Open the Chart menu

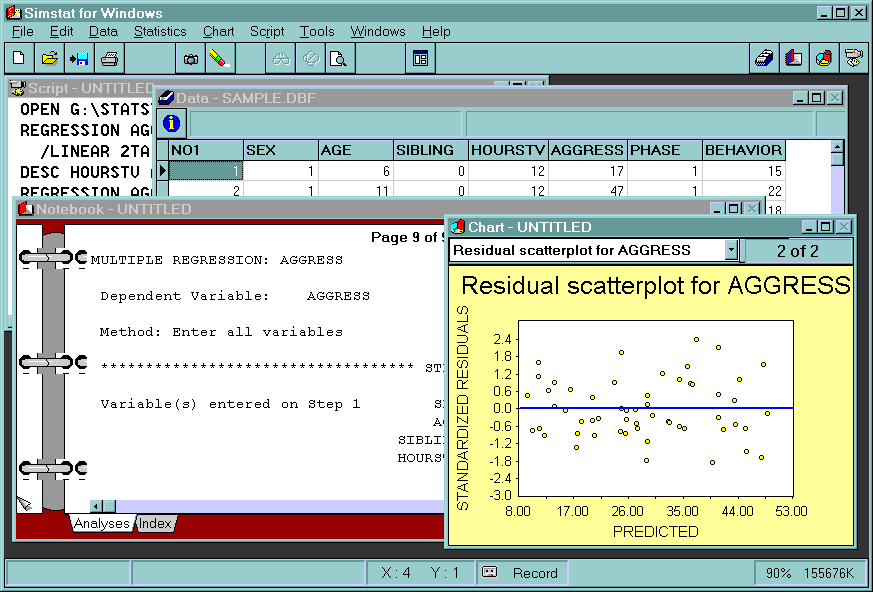(218, 32)
